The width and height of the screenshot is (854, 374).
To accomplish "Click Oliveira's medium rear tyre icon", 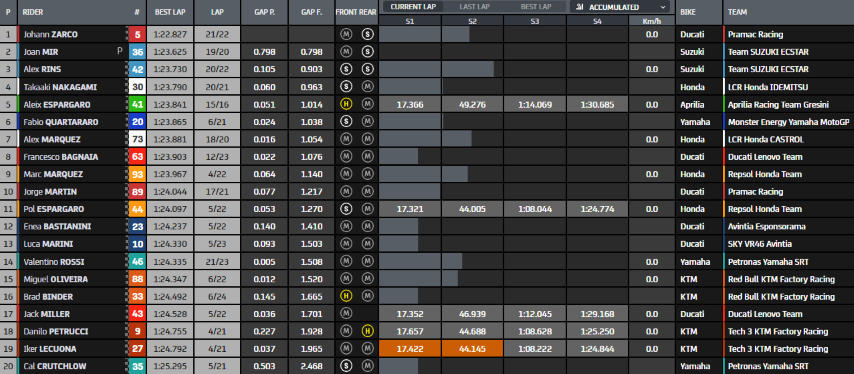I will [367, 279].
